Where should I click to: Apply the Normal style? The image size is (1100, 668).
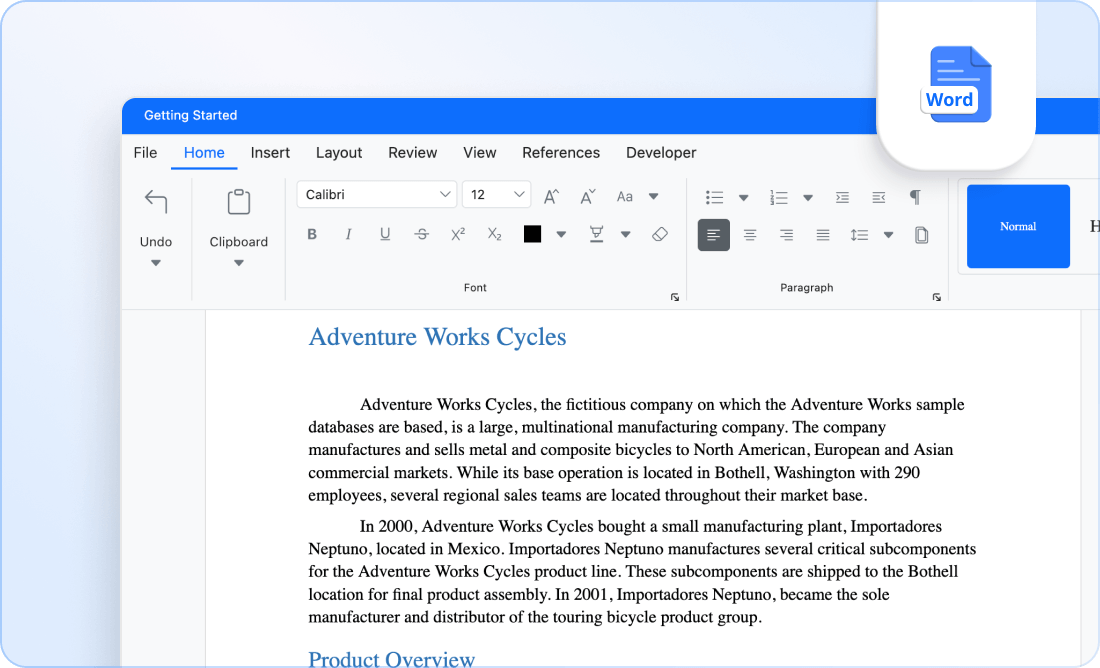(1018, 226)
